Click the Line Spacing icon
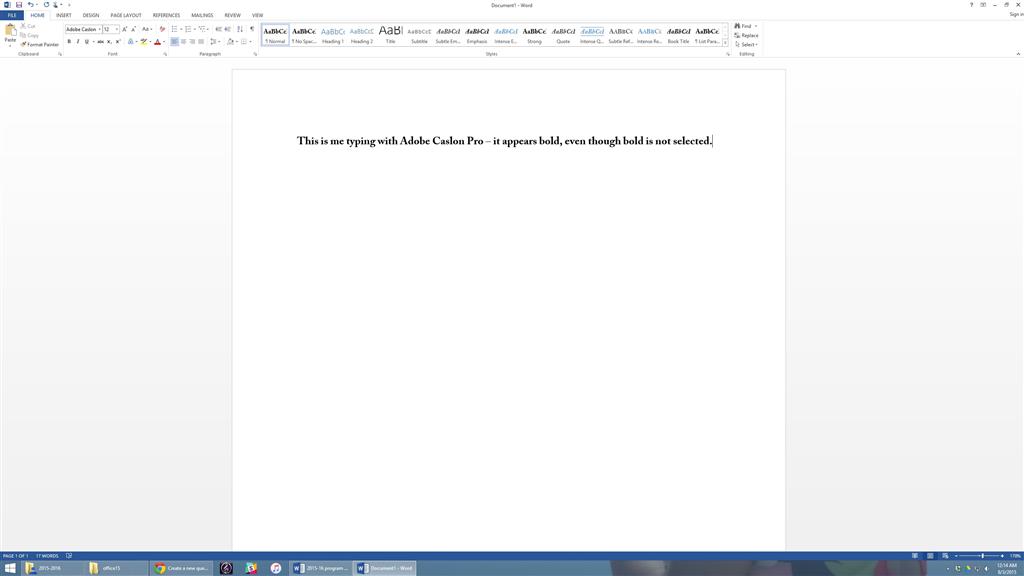The height and width of the screenshot is (576, 1024). point(213,41)
